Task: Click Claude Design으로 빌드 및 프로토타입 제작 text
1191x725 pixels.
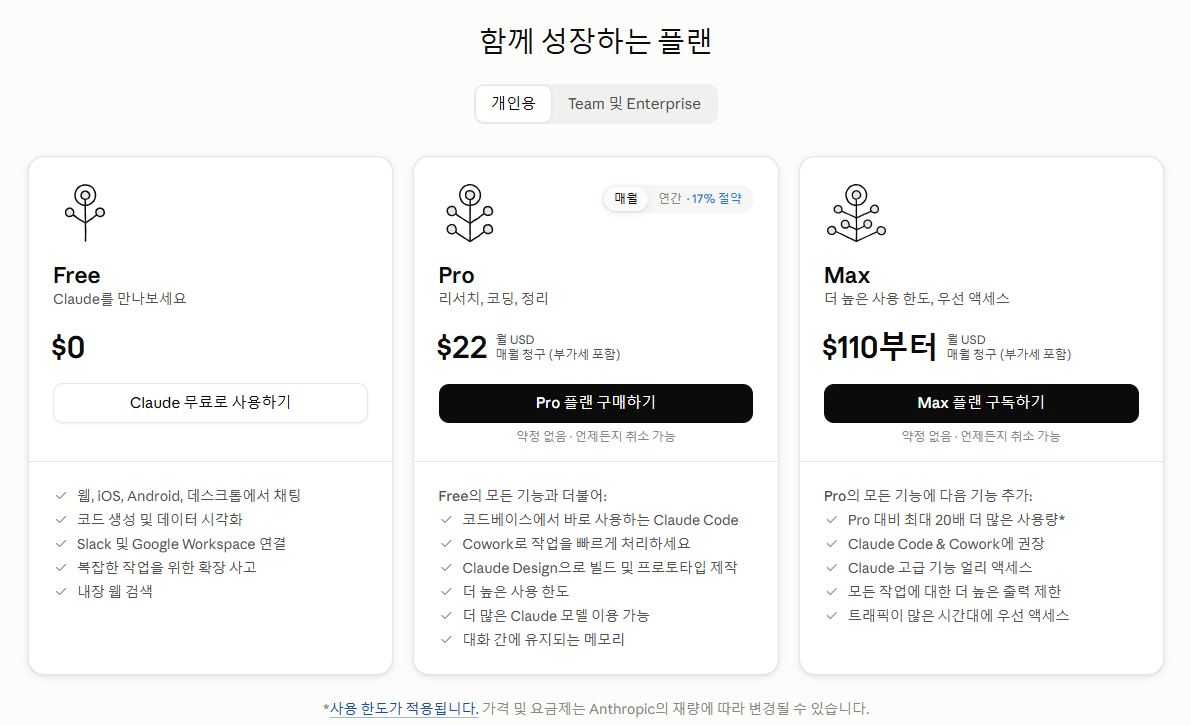Action: pyautogui.click(x=600, y=568)
